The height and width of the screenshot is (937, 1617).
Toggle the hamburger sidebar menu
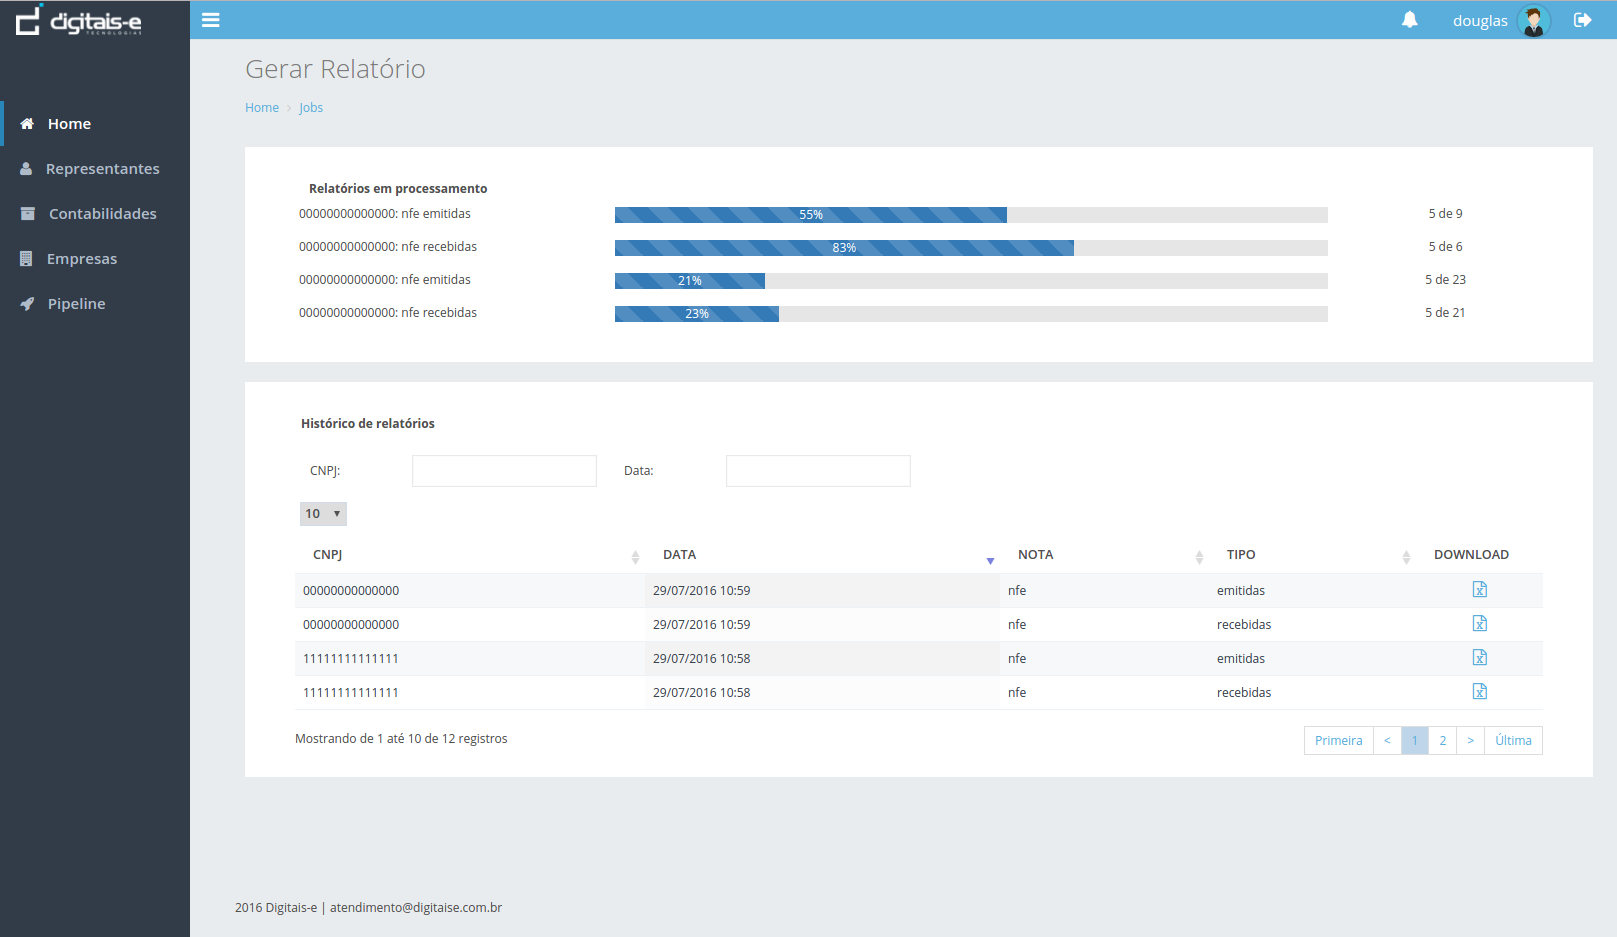pyautogui.click(x=210, y=20)
